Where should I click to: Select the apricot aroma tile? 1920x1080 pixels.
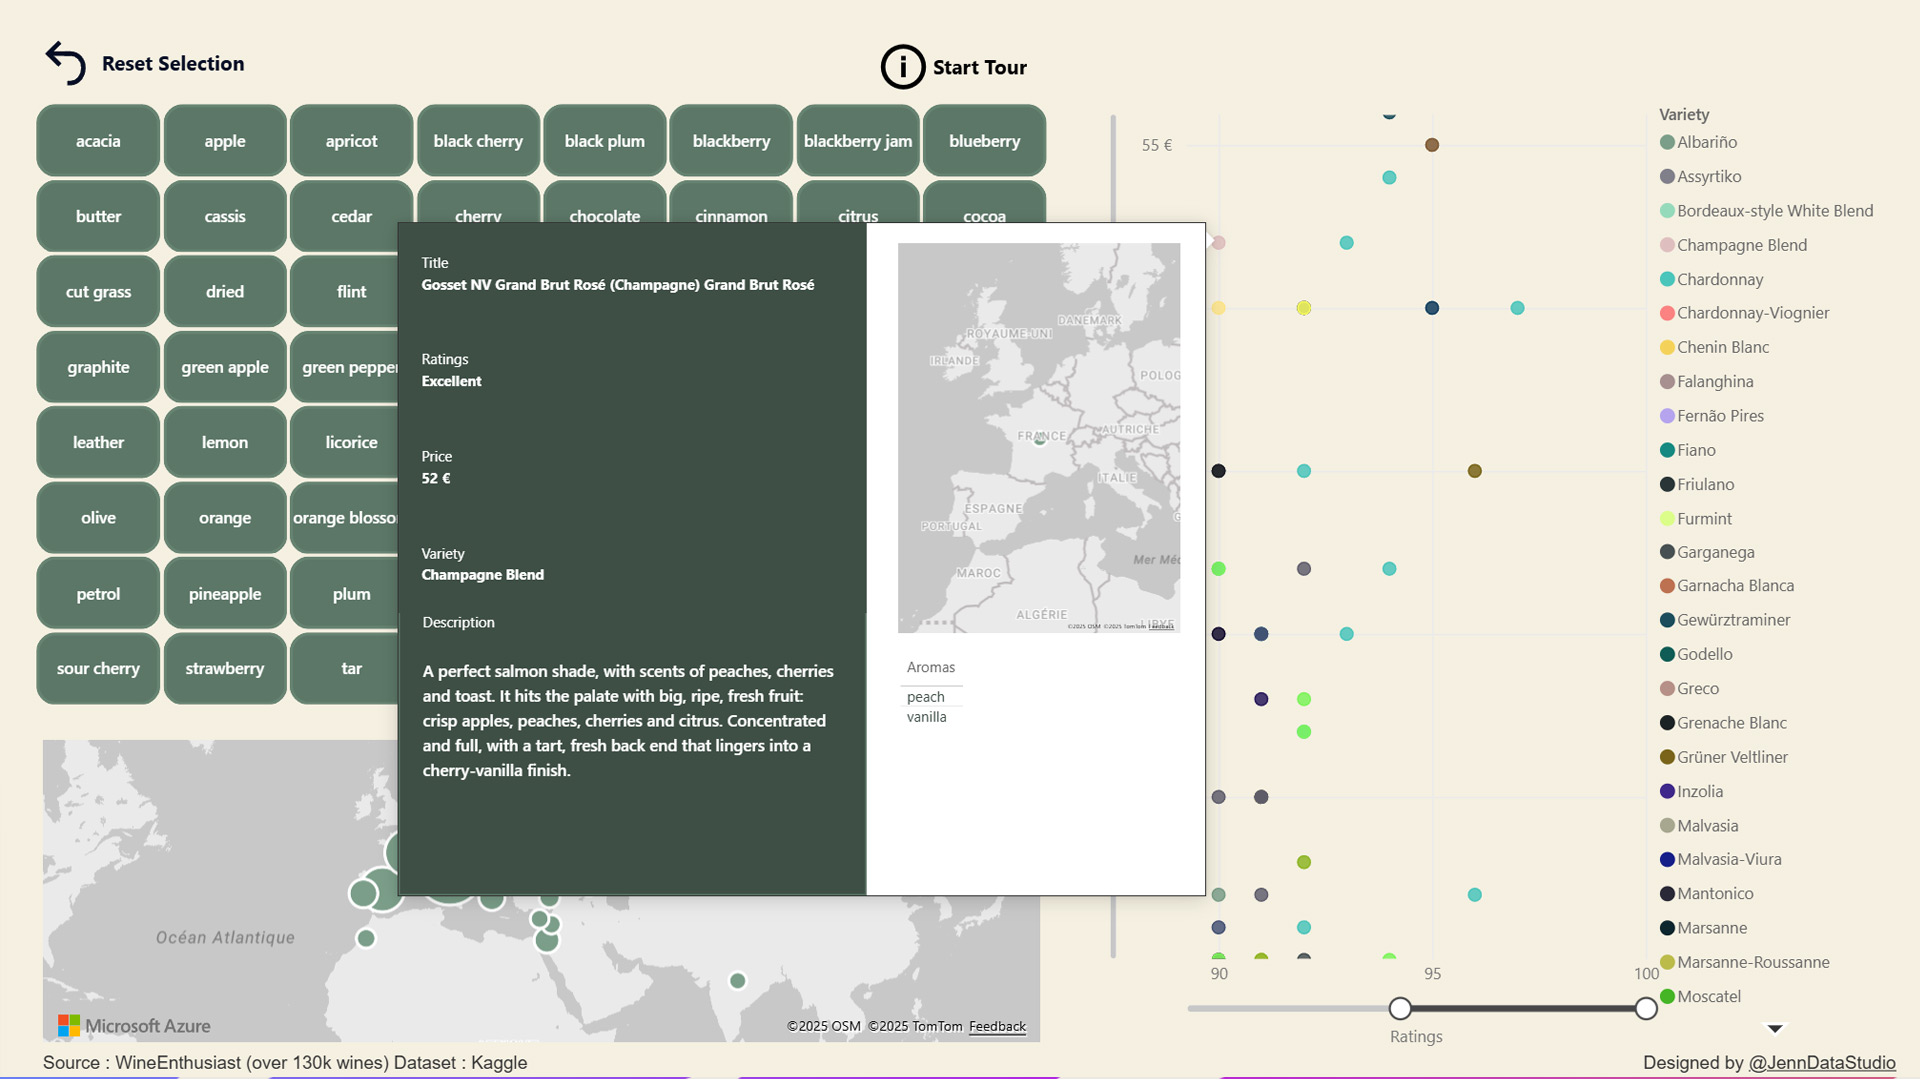pos(351,141)
